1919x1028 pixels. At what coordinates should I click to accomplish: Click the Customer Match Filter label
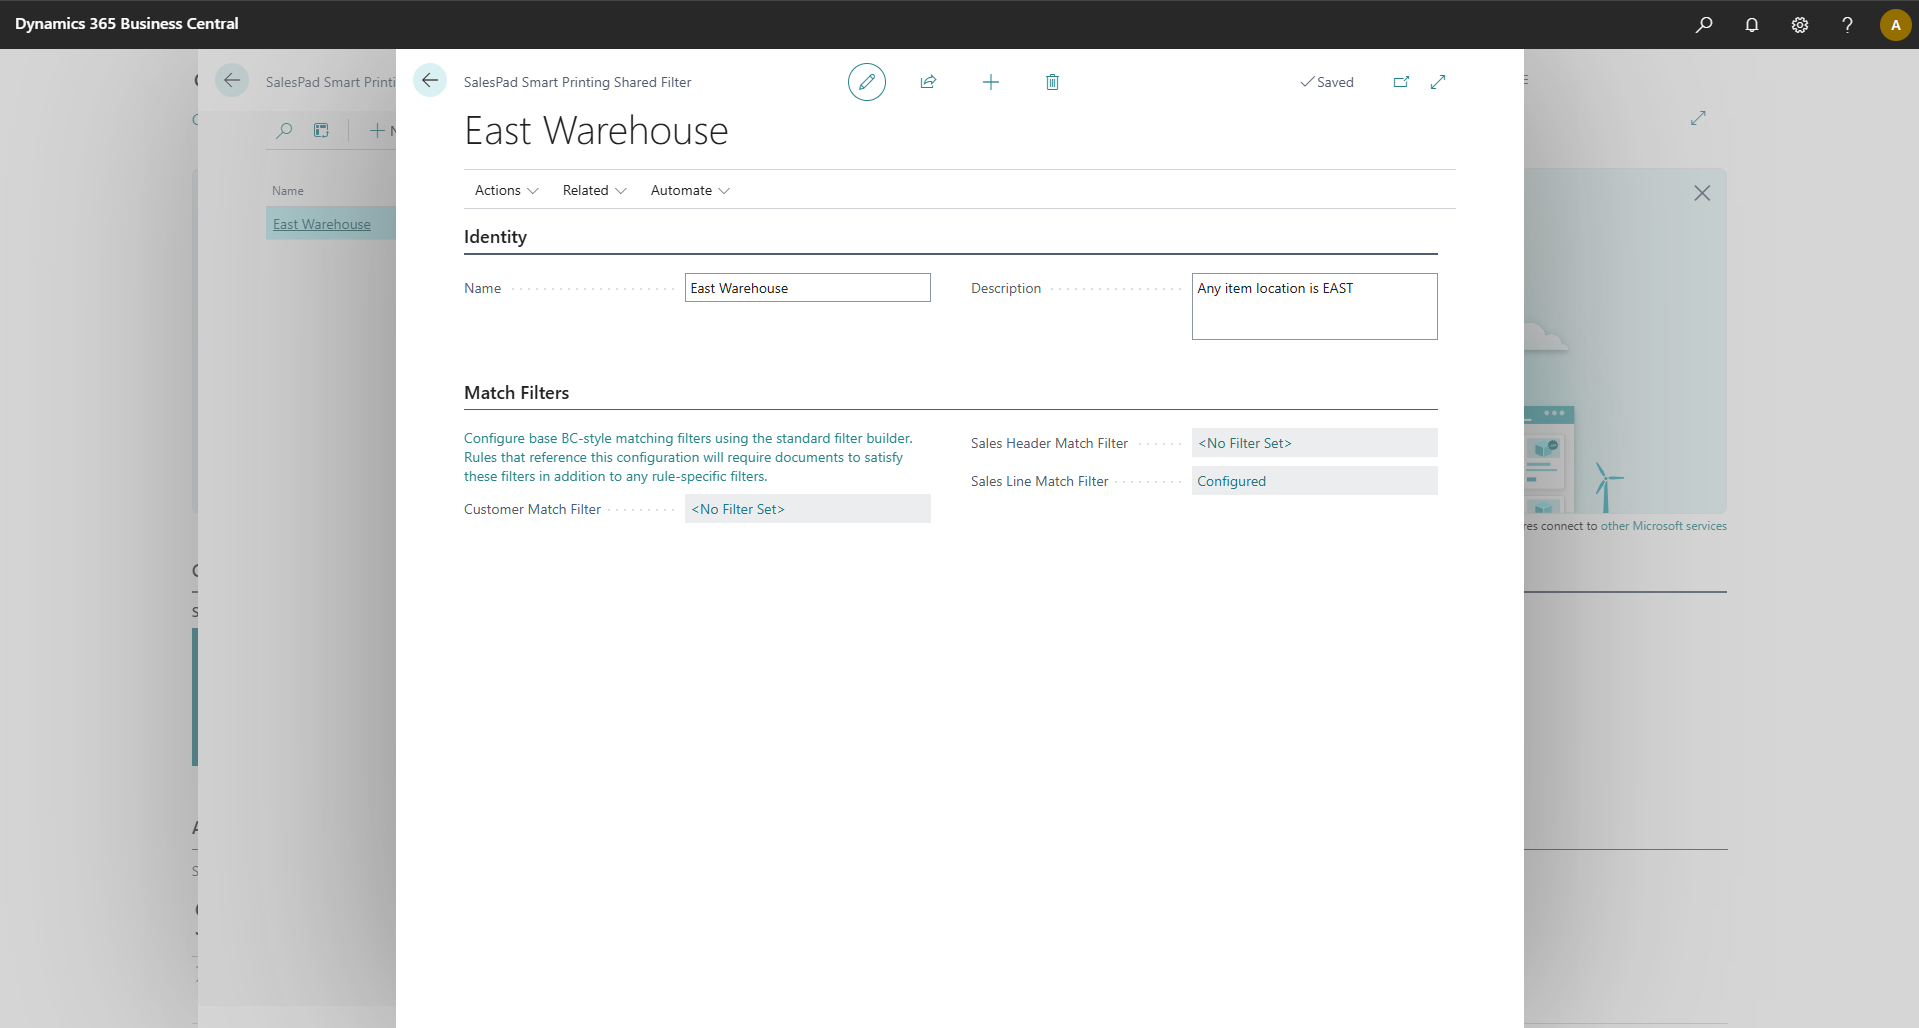[x=532, y=509]
